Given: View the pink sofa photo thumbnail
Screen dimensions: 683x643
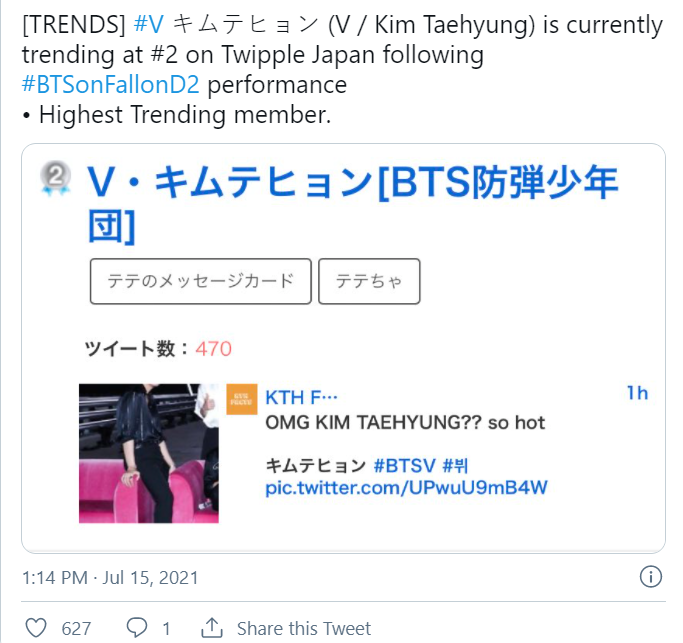Looking at the screenshot, I should 149,453.
